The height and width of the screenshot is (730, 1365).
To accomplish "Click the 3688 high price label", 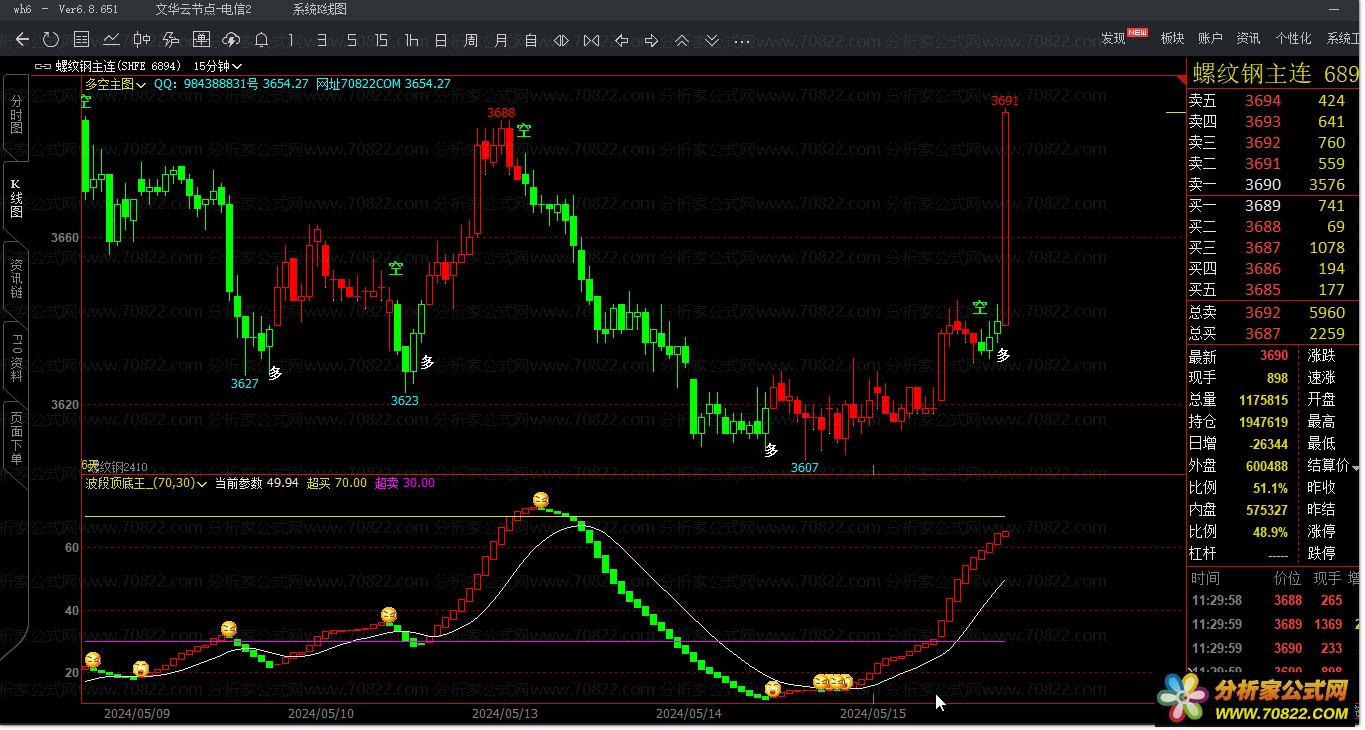I will click(501, 112).
